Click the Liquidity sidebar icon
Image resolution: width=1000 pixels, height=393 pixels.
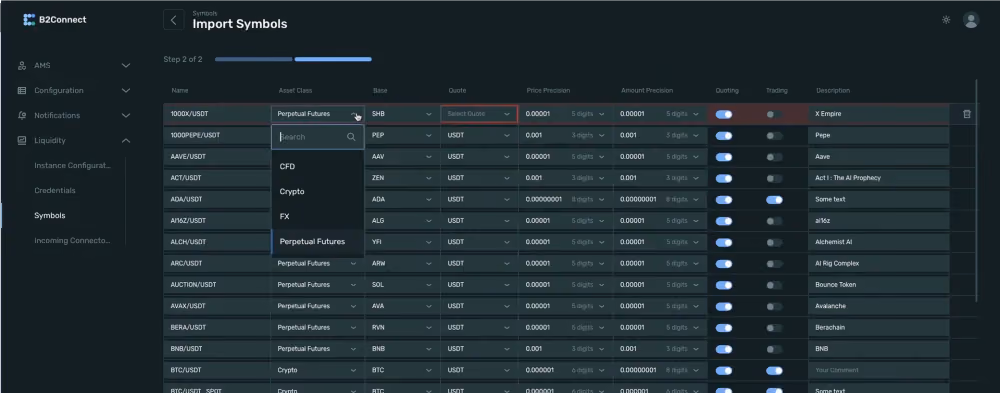point(22,140)
